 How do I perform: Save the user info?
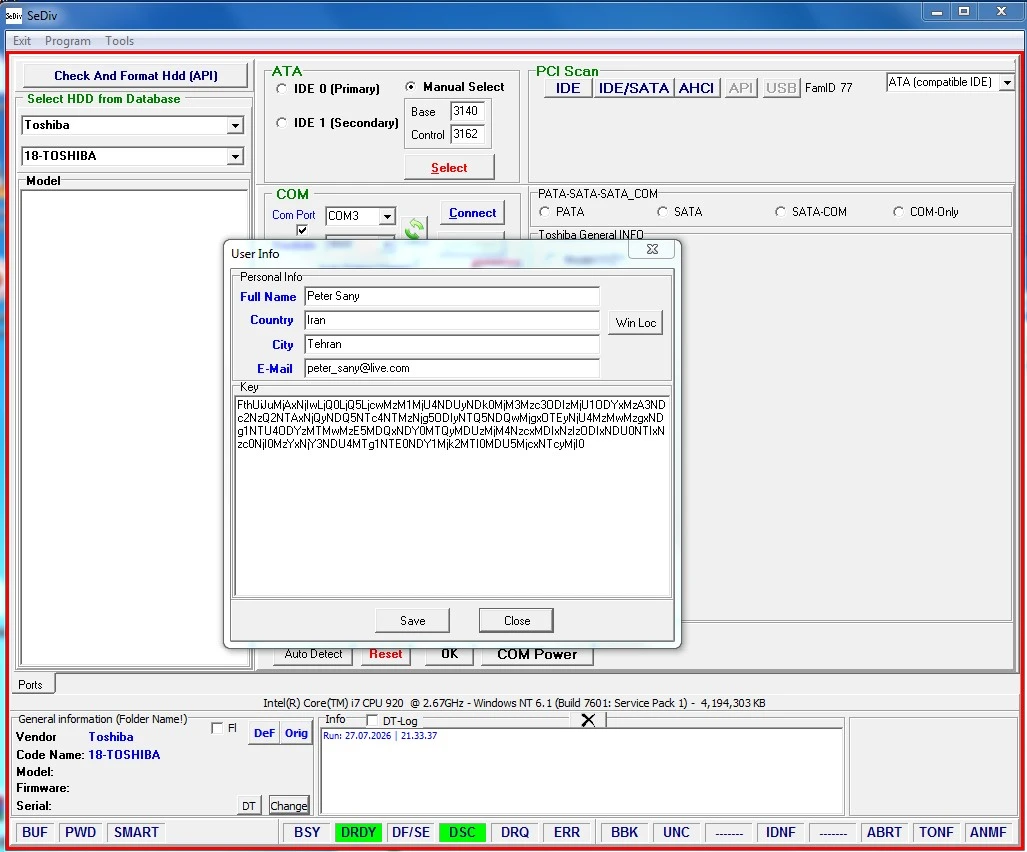(413, 621)
